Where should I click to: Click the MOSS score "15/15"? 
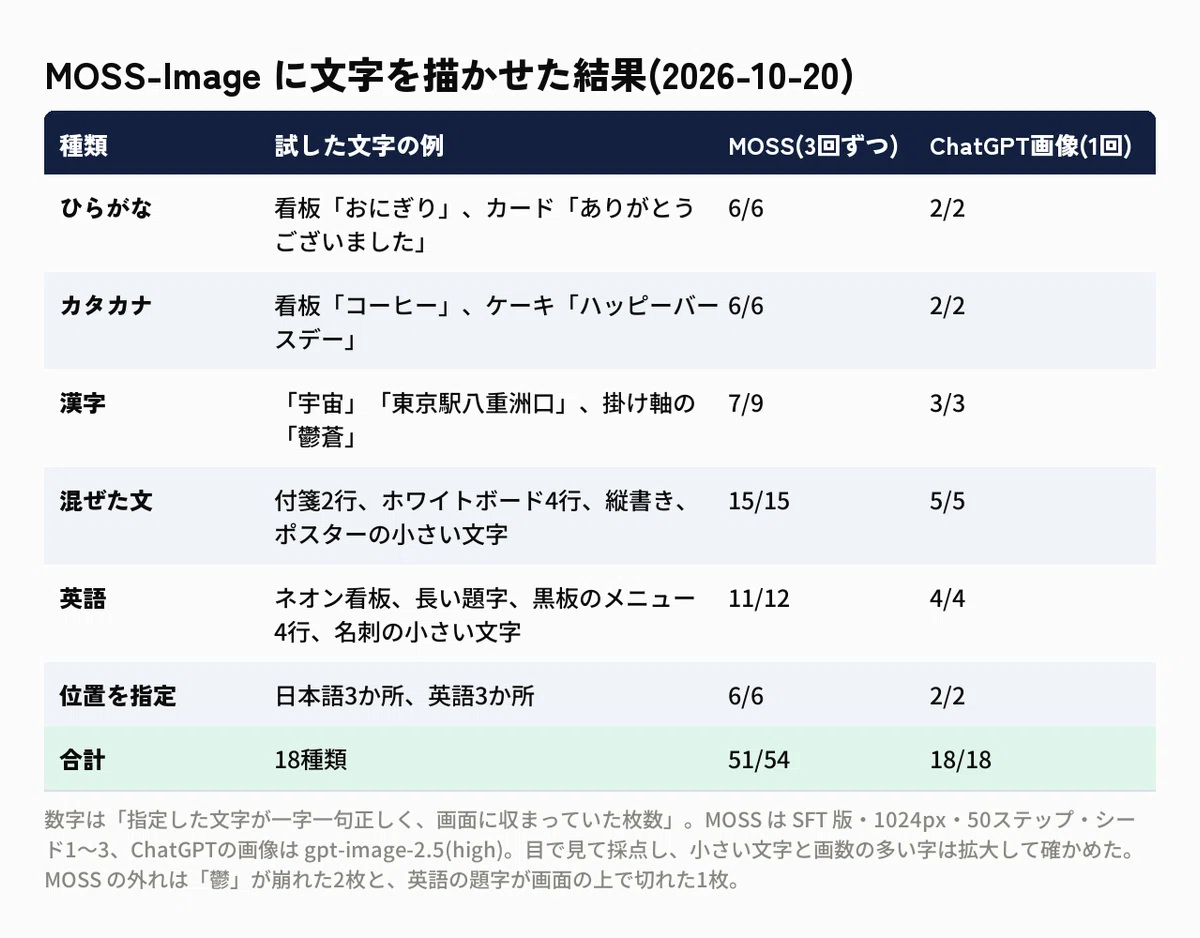(758, 500)
